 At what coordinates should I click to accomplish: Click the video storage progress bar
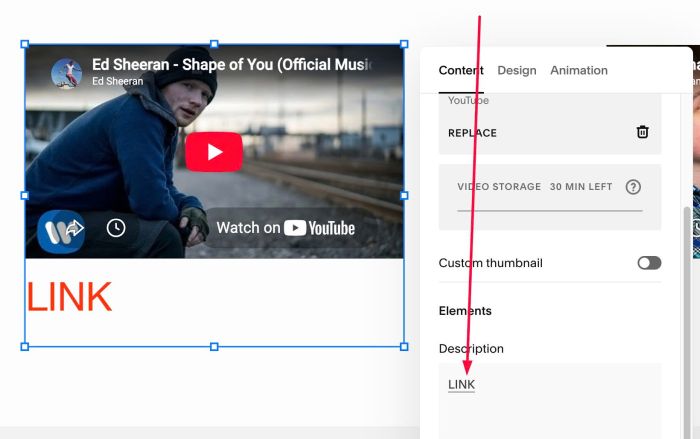pos(550,210)
